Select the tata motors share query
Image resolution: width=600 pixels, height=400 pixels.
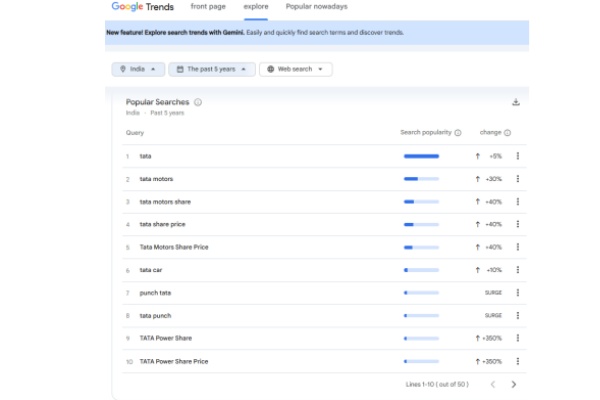[x=165, y=202]
